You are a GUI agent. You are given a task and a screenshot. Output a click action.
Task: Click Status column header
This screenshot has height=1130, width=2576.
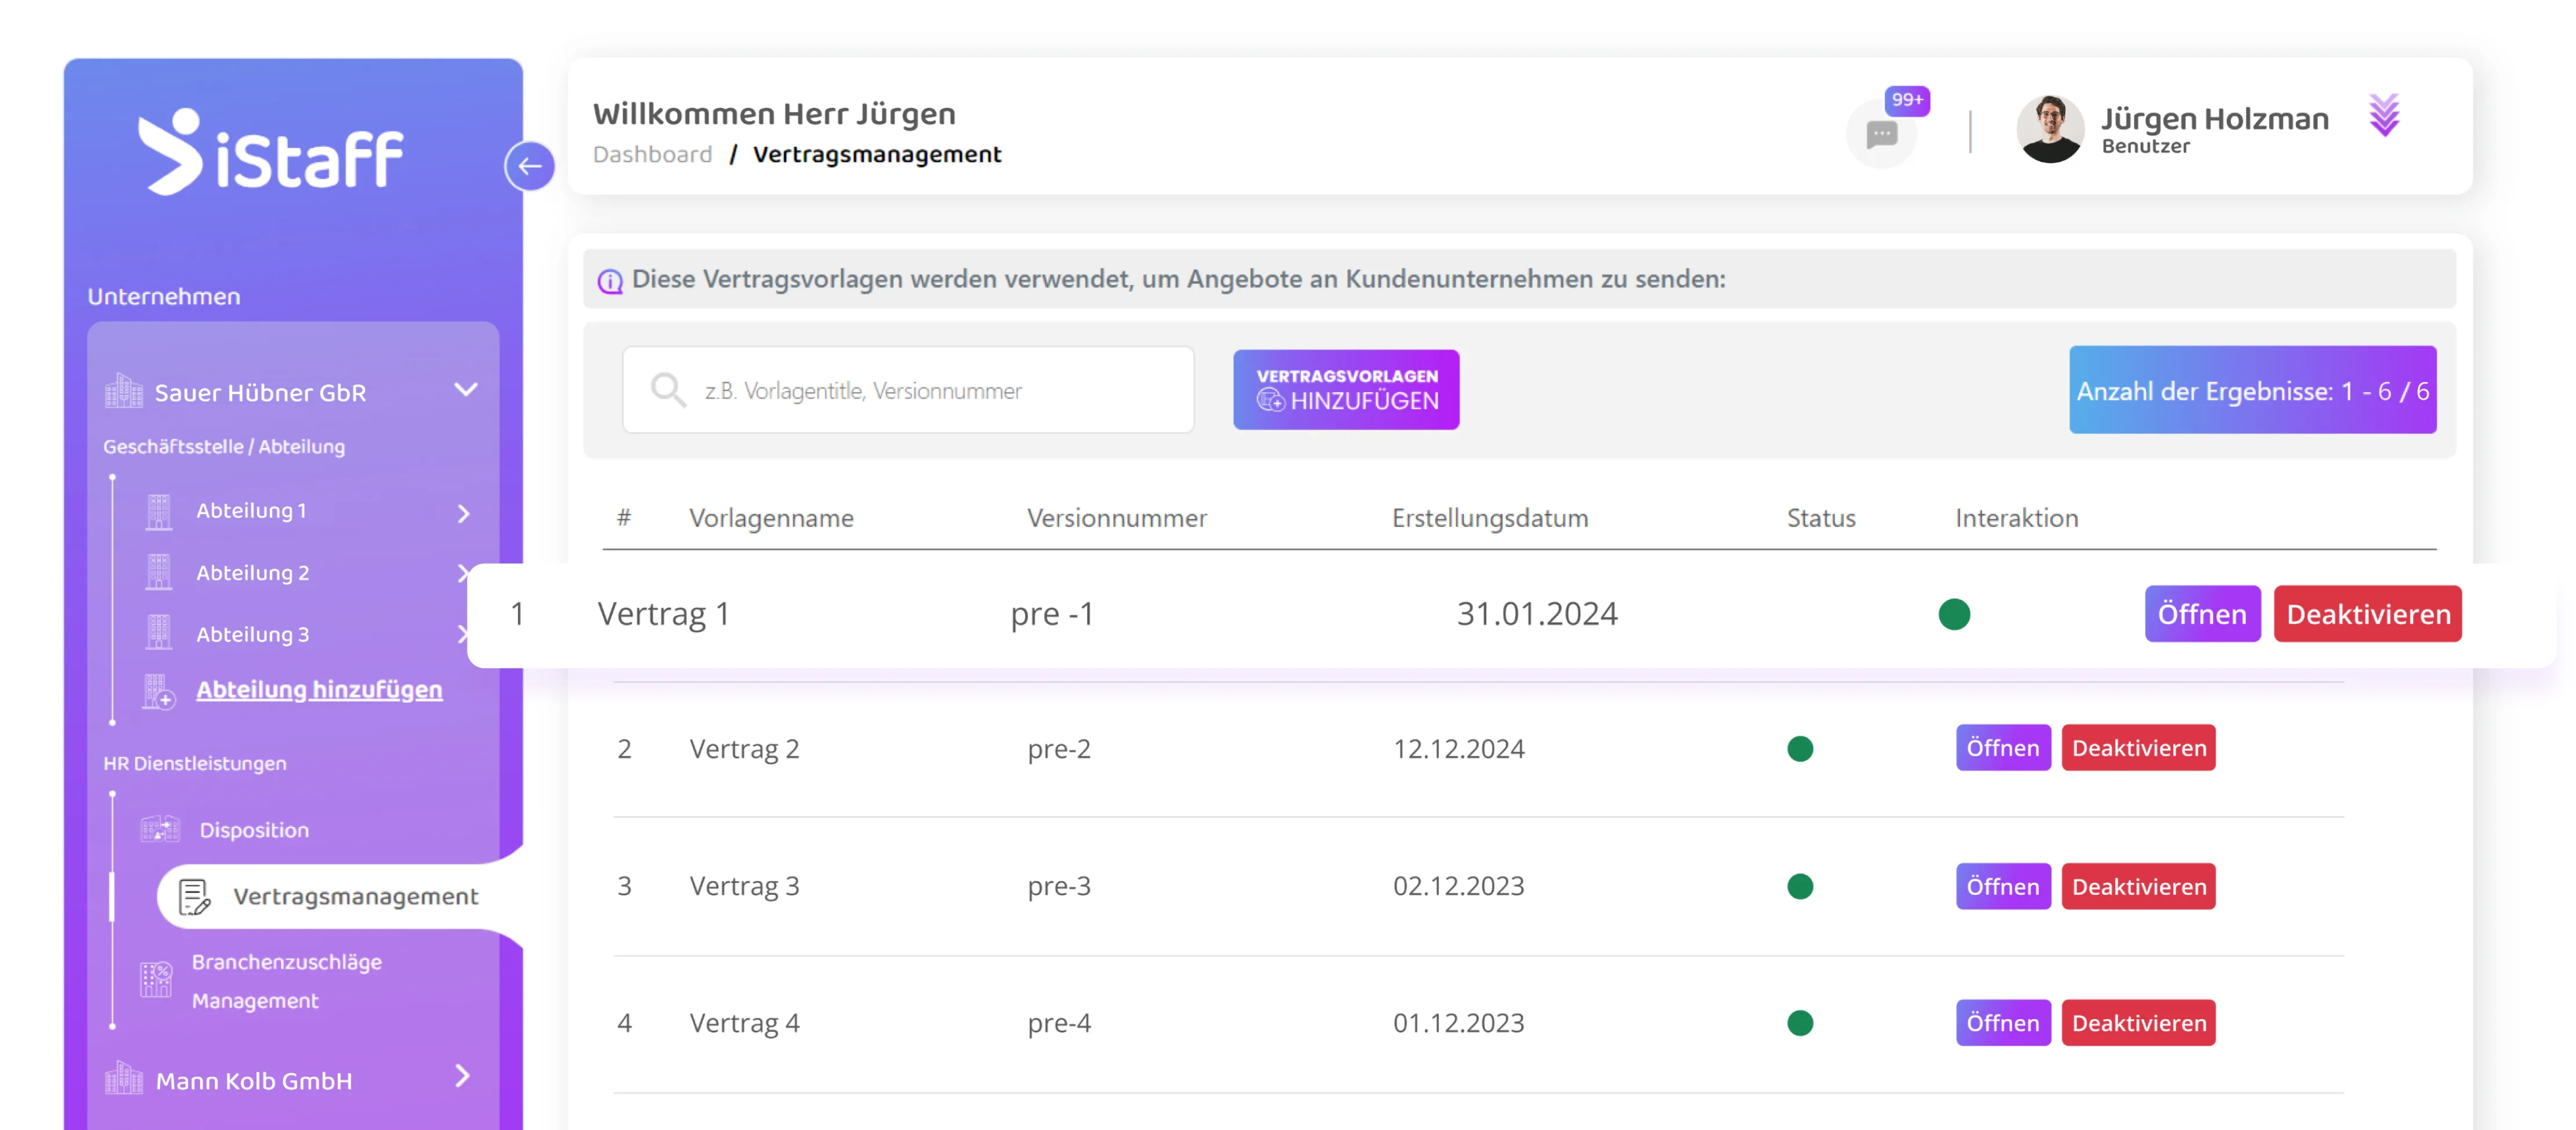pyautogui.click(x=1821, y=518)
